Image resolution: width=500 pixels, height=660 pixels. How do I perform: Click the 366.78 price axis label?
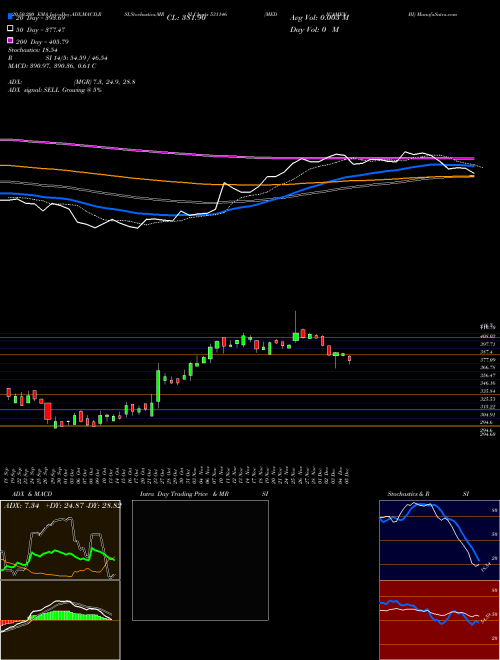click(487, 367)
